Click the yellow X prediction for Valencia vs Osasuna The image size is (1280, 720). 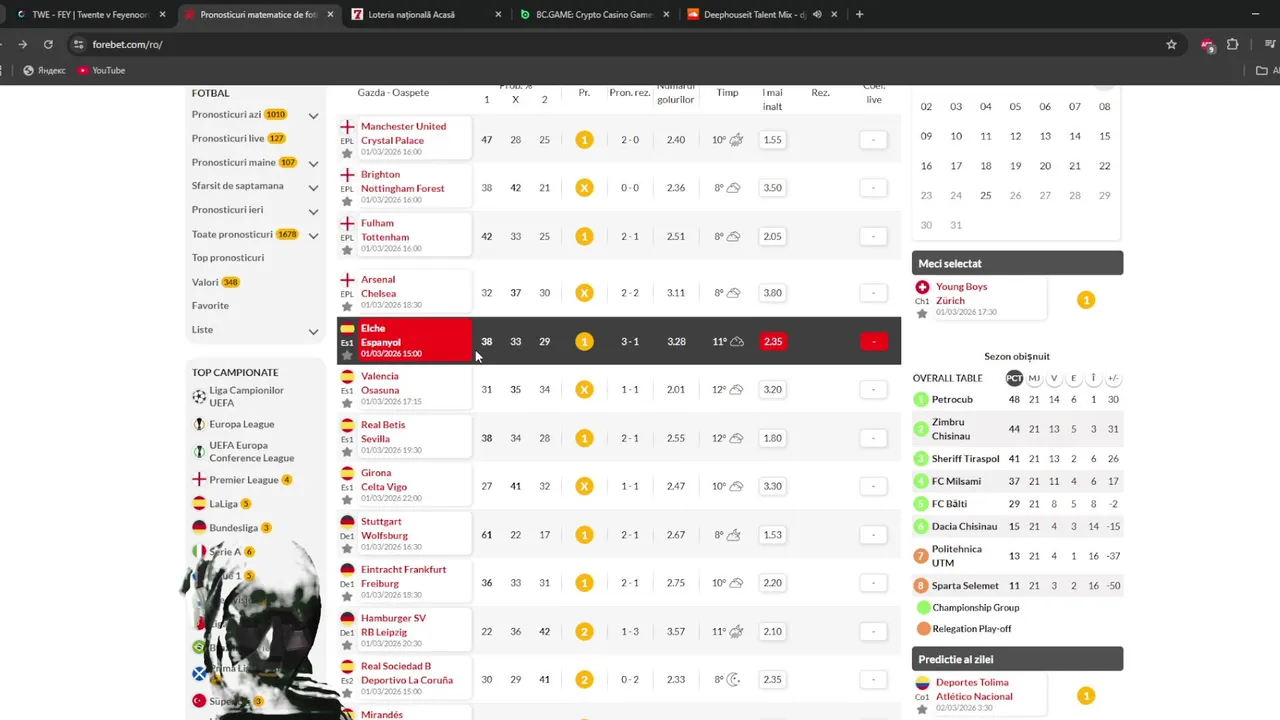point(584,389)
